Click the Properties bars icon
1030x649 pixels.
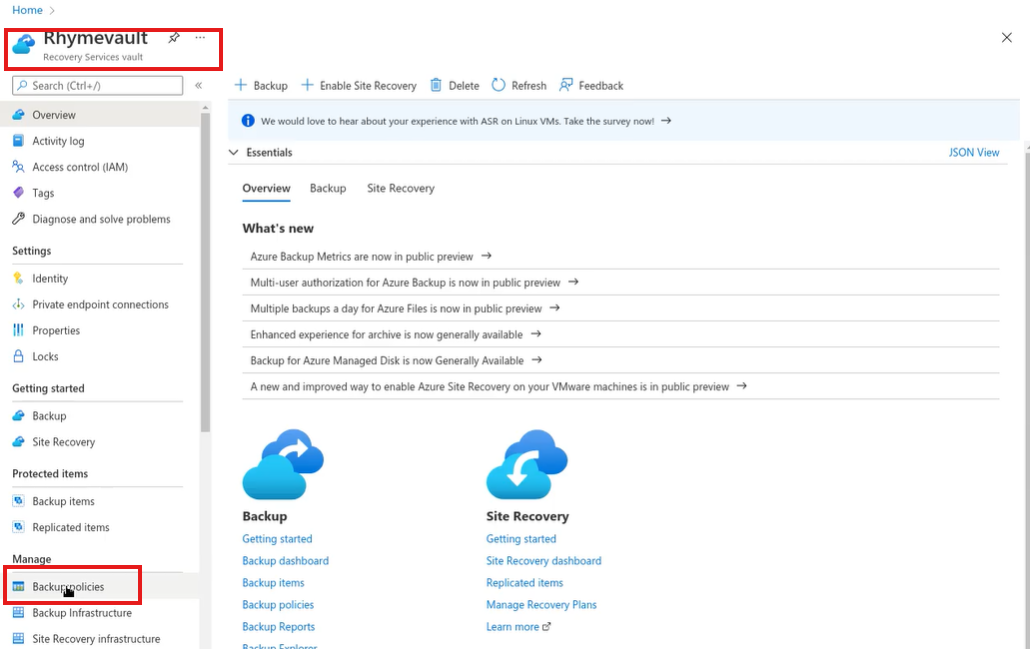[x=18, y=330]
